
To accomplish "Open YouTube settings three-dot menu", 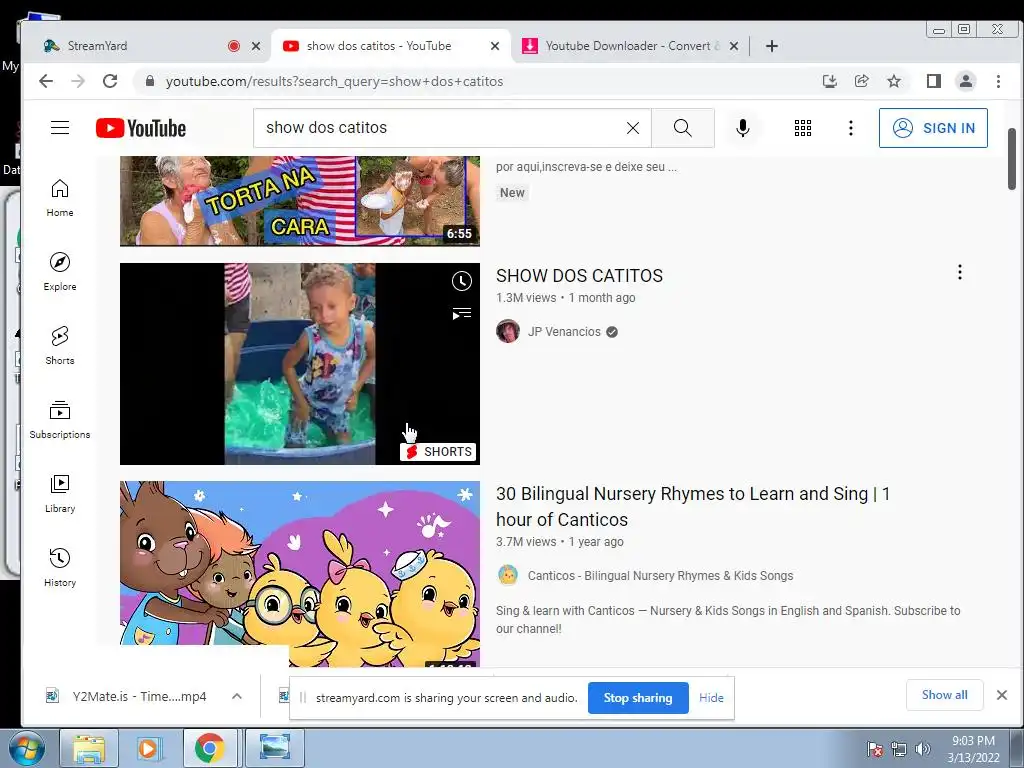I will (x=850, y=128).
